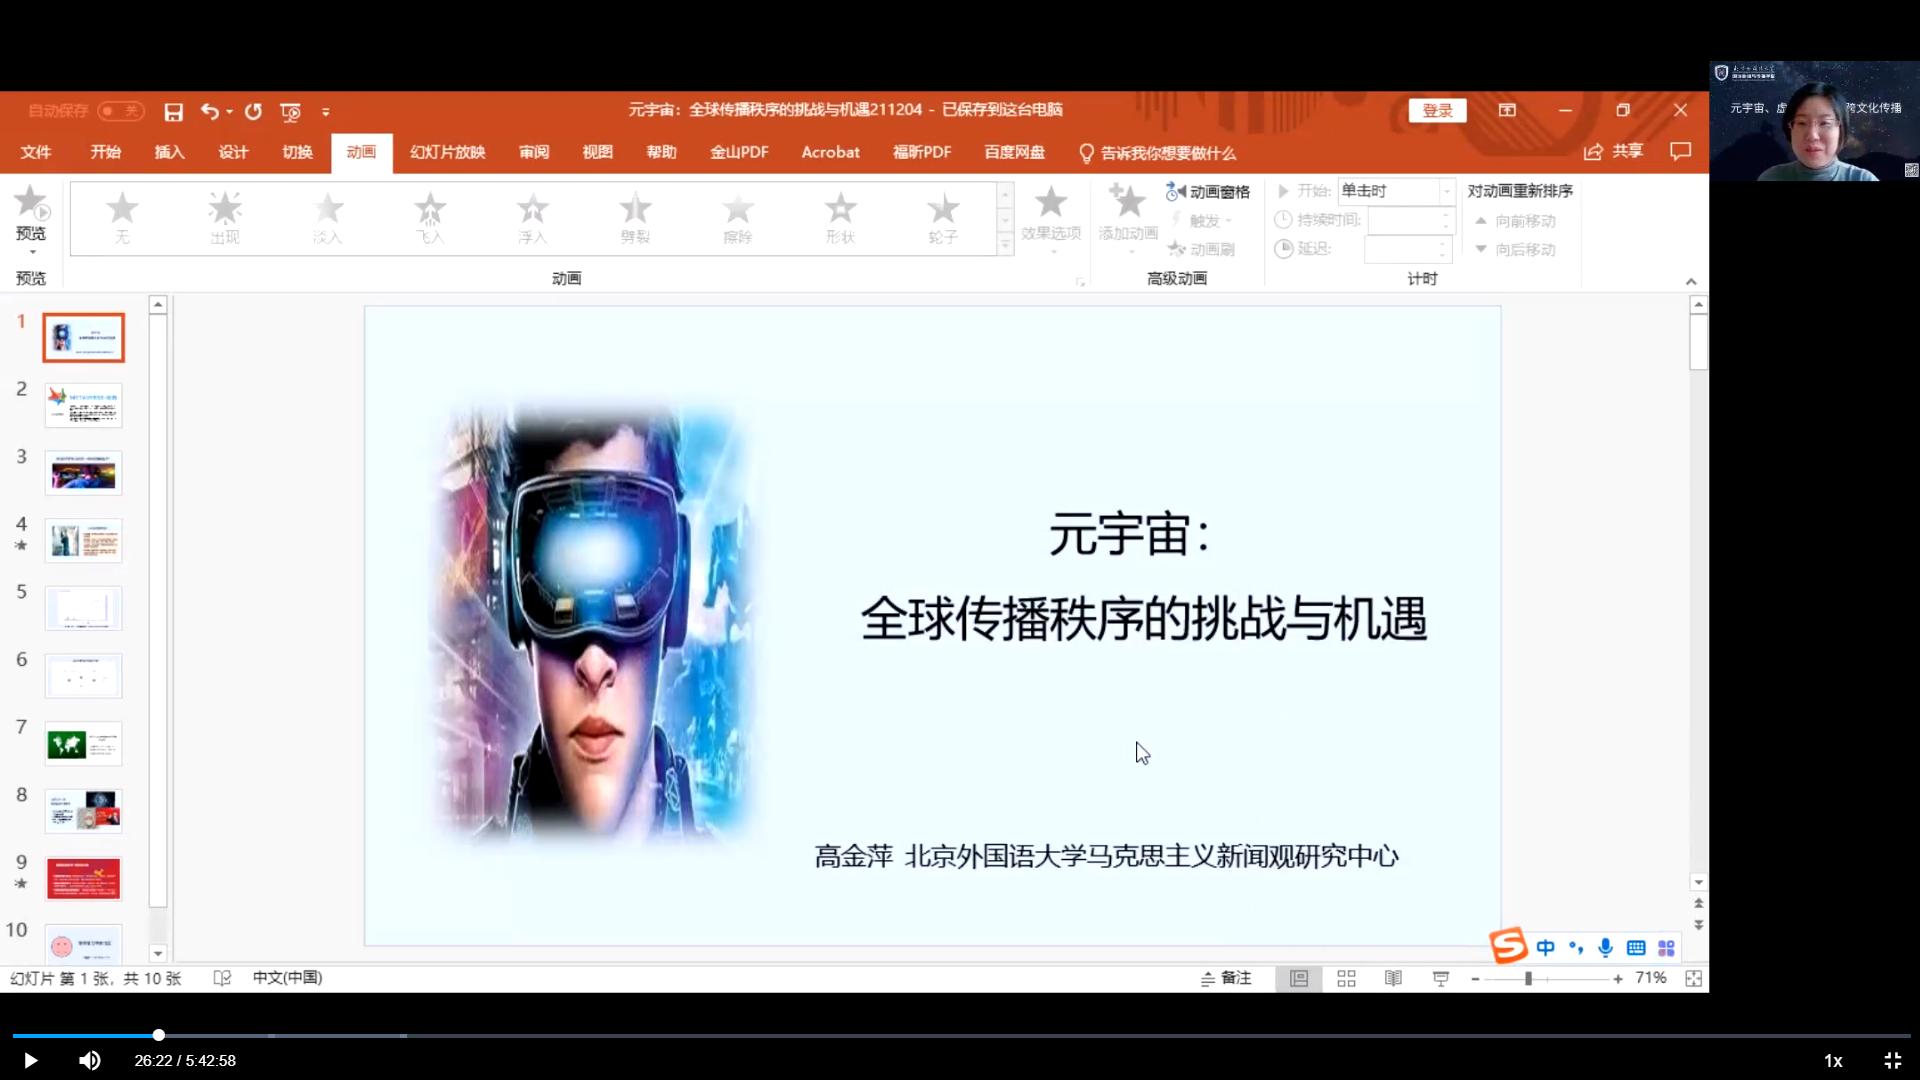Toggle the 备注 notes pane
This screenshot has height=1080, width=1920.
pyautogui.click(x=1226, y=979)
